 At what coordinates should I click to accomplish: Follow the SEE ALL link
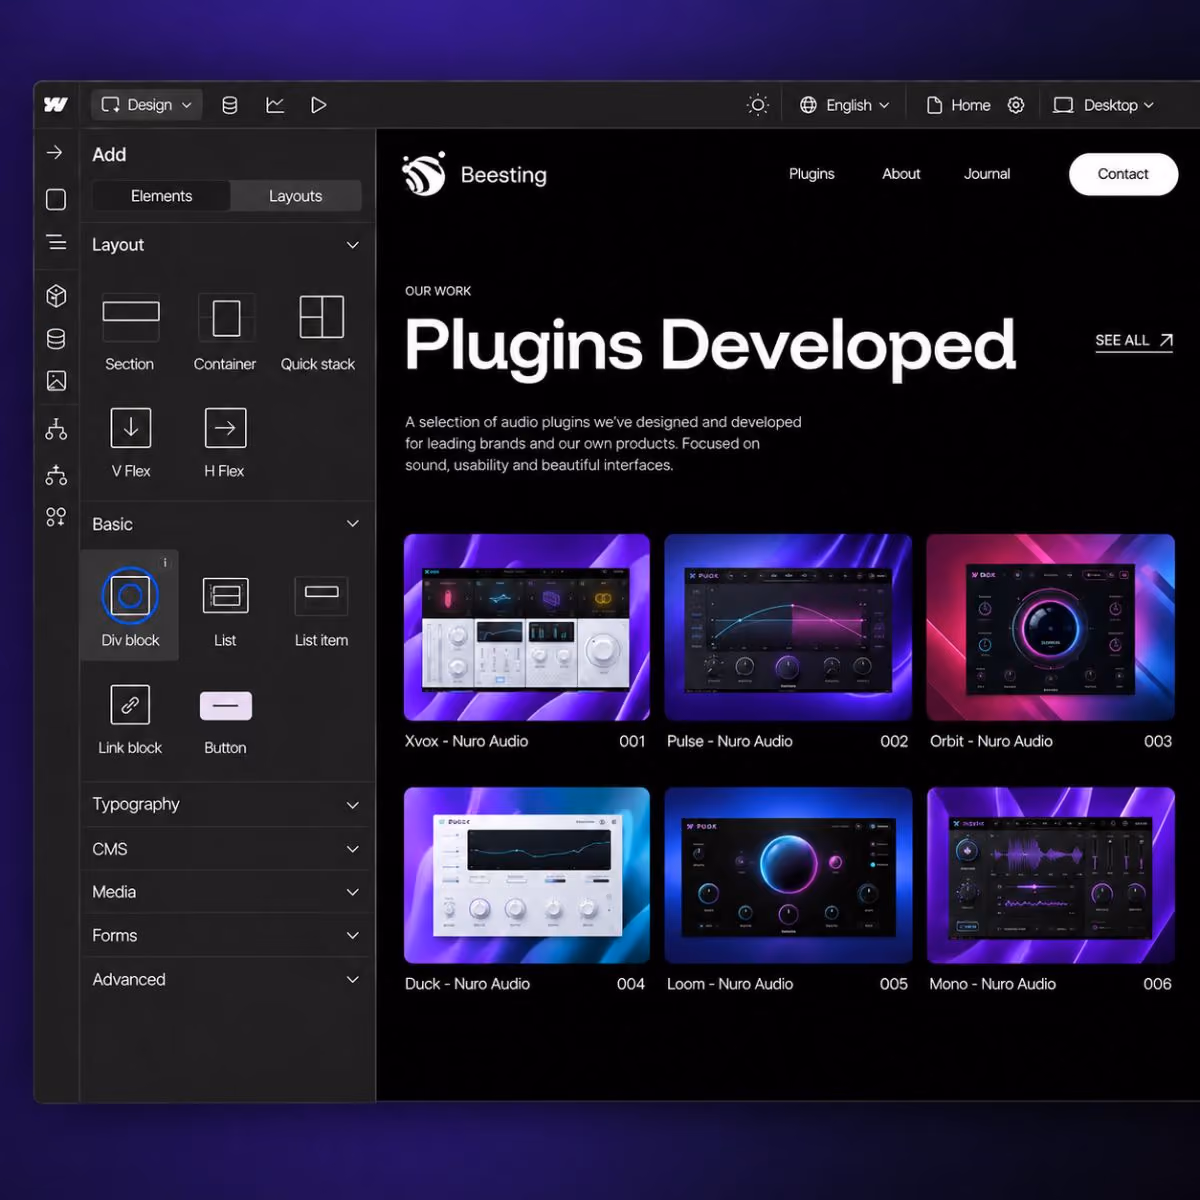tap(1134, 341)
